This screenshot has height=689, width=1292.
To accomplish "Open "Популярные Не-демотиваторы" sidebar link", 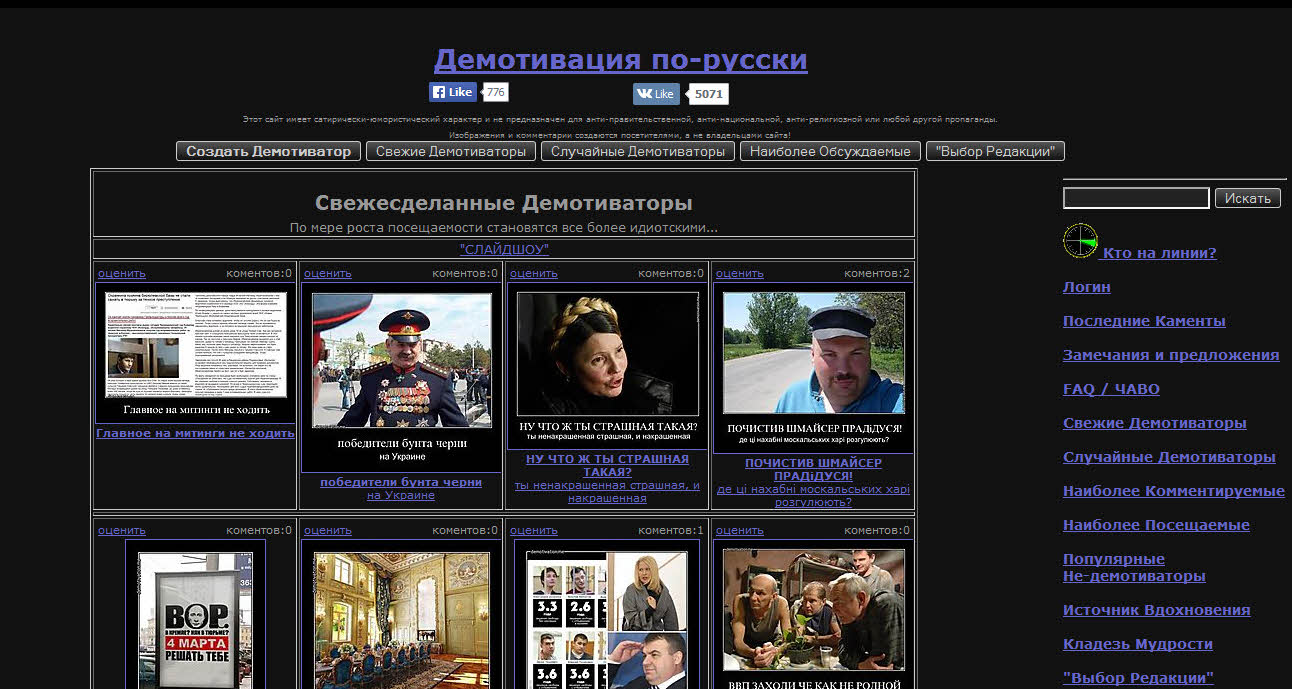I will click(1134, 567).
